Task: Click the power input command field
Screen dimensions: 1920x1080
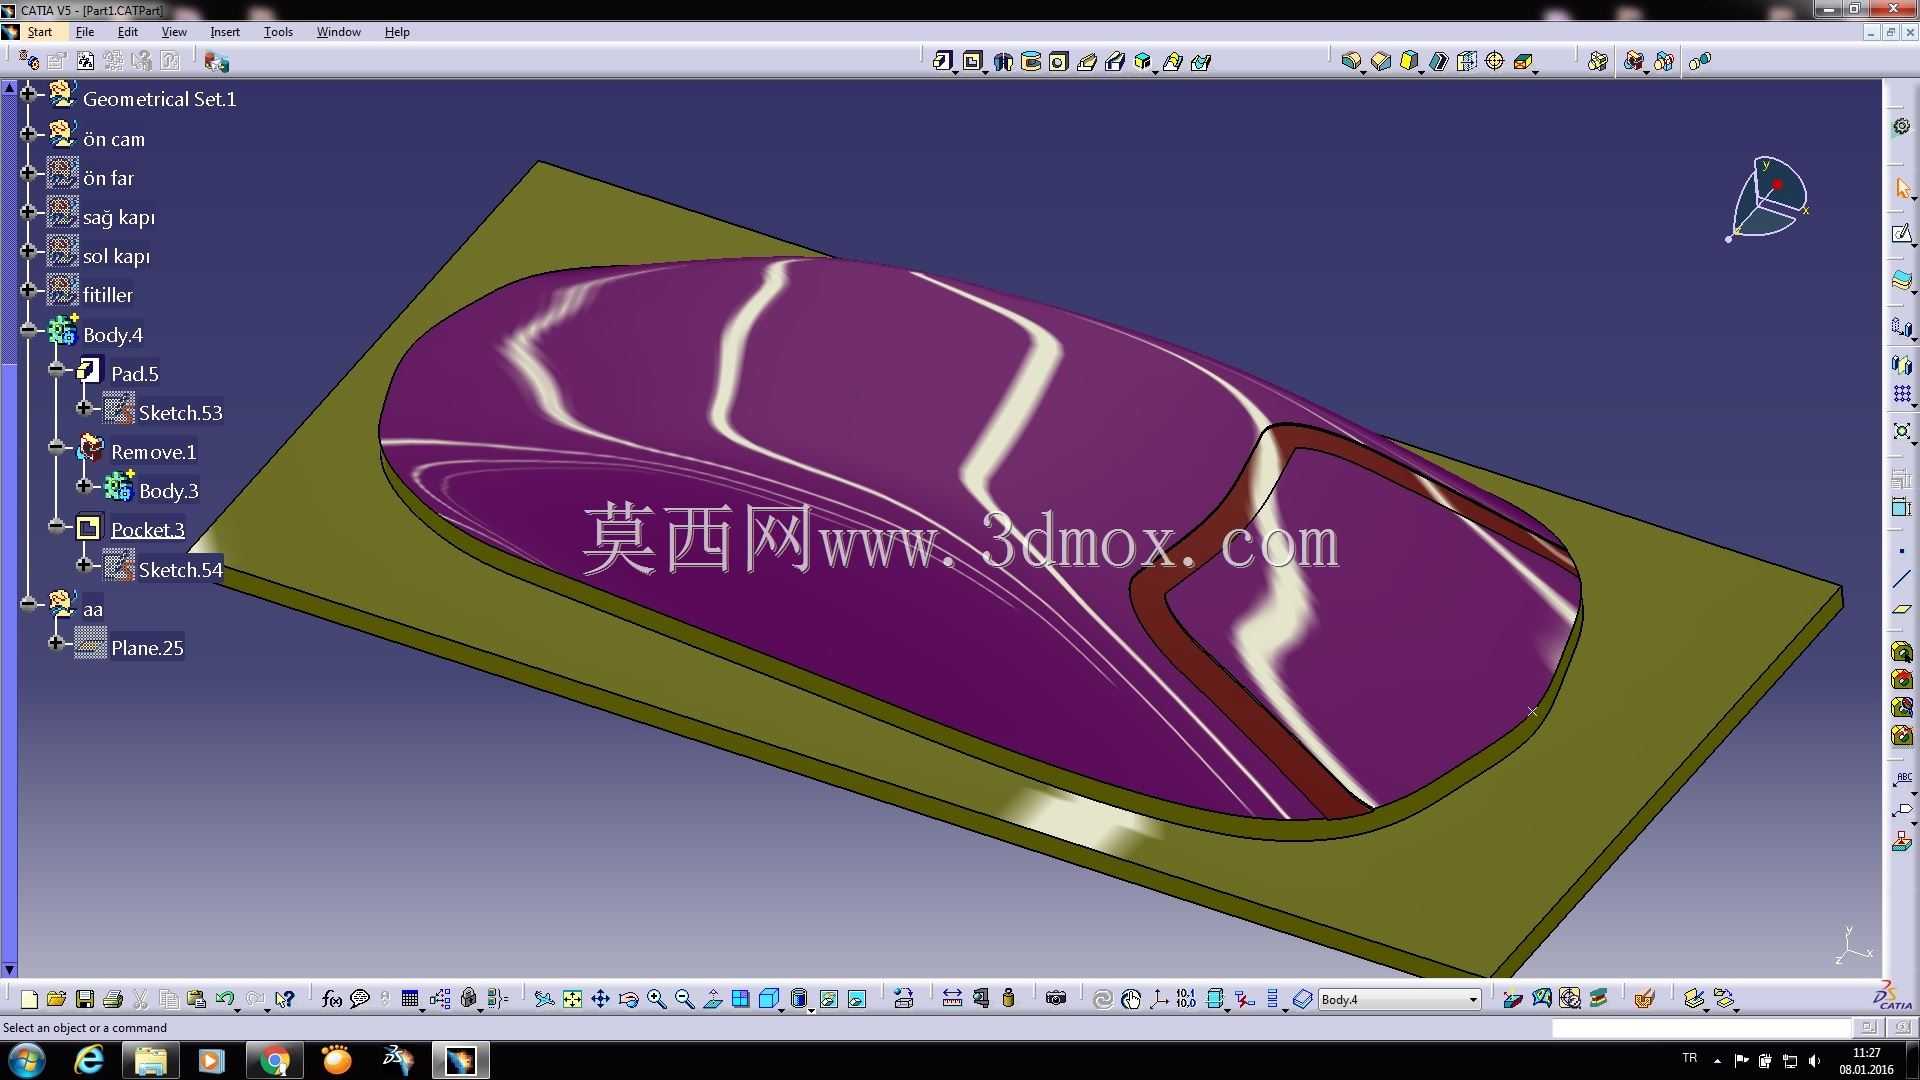Action: 1701,1028
